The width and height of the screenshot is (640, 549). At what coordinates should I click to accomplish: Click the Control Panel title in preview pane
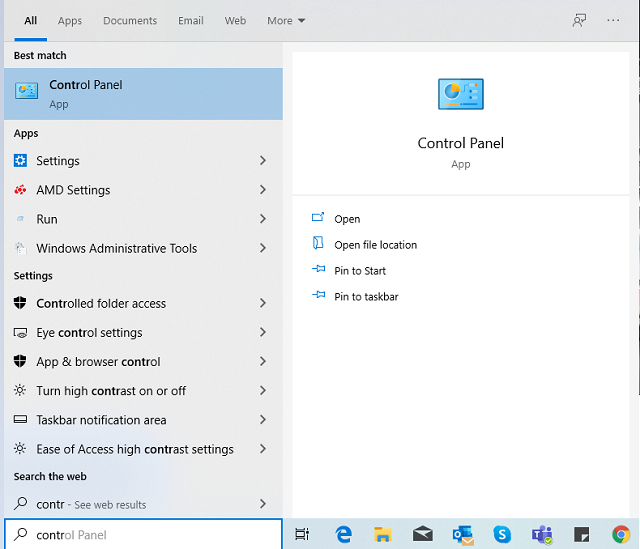[x=461, y=143]
